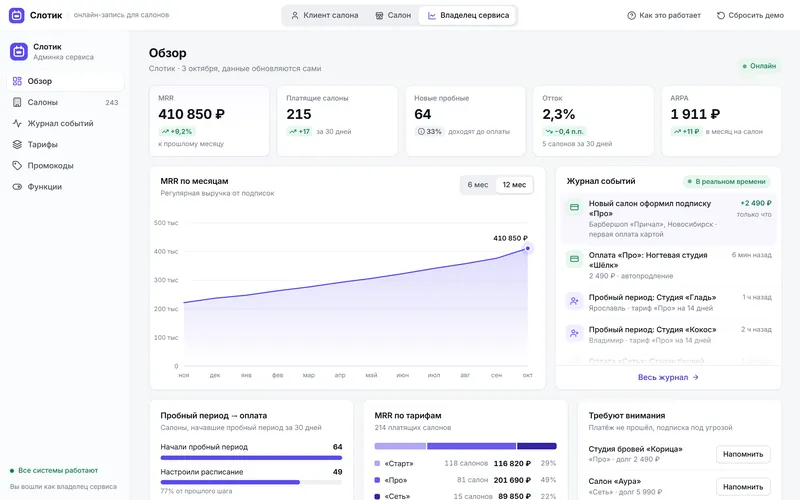
Task: Click the Как это работает help icon
Action: point(631,15)
